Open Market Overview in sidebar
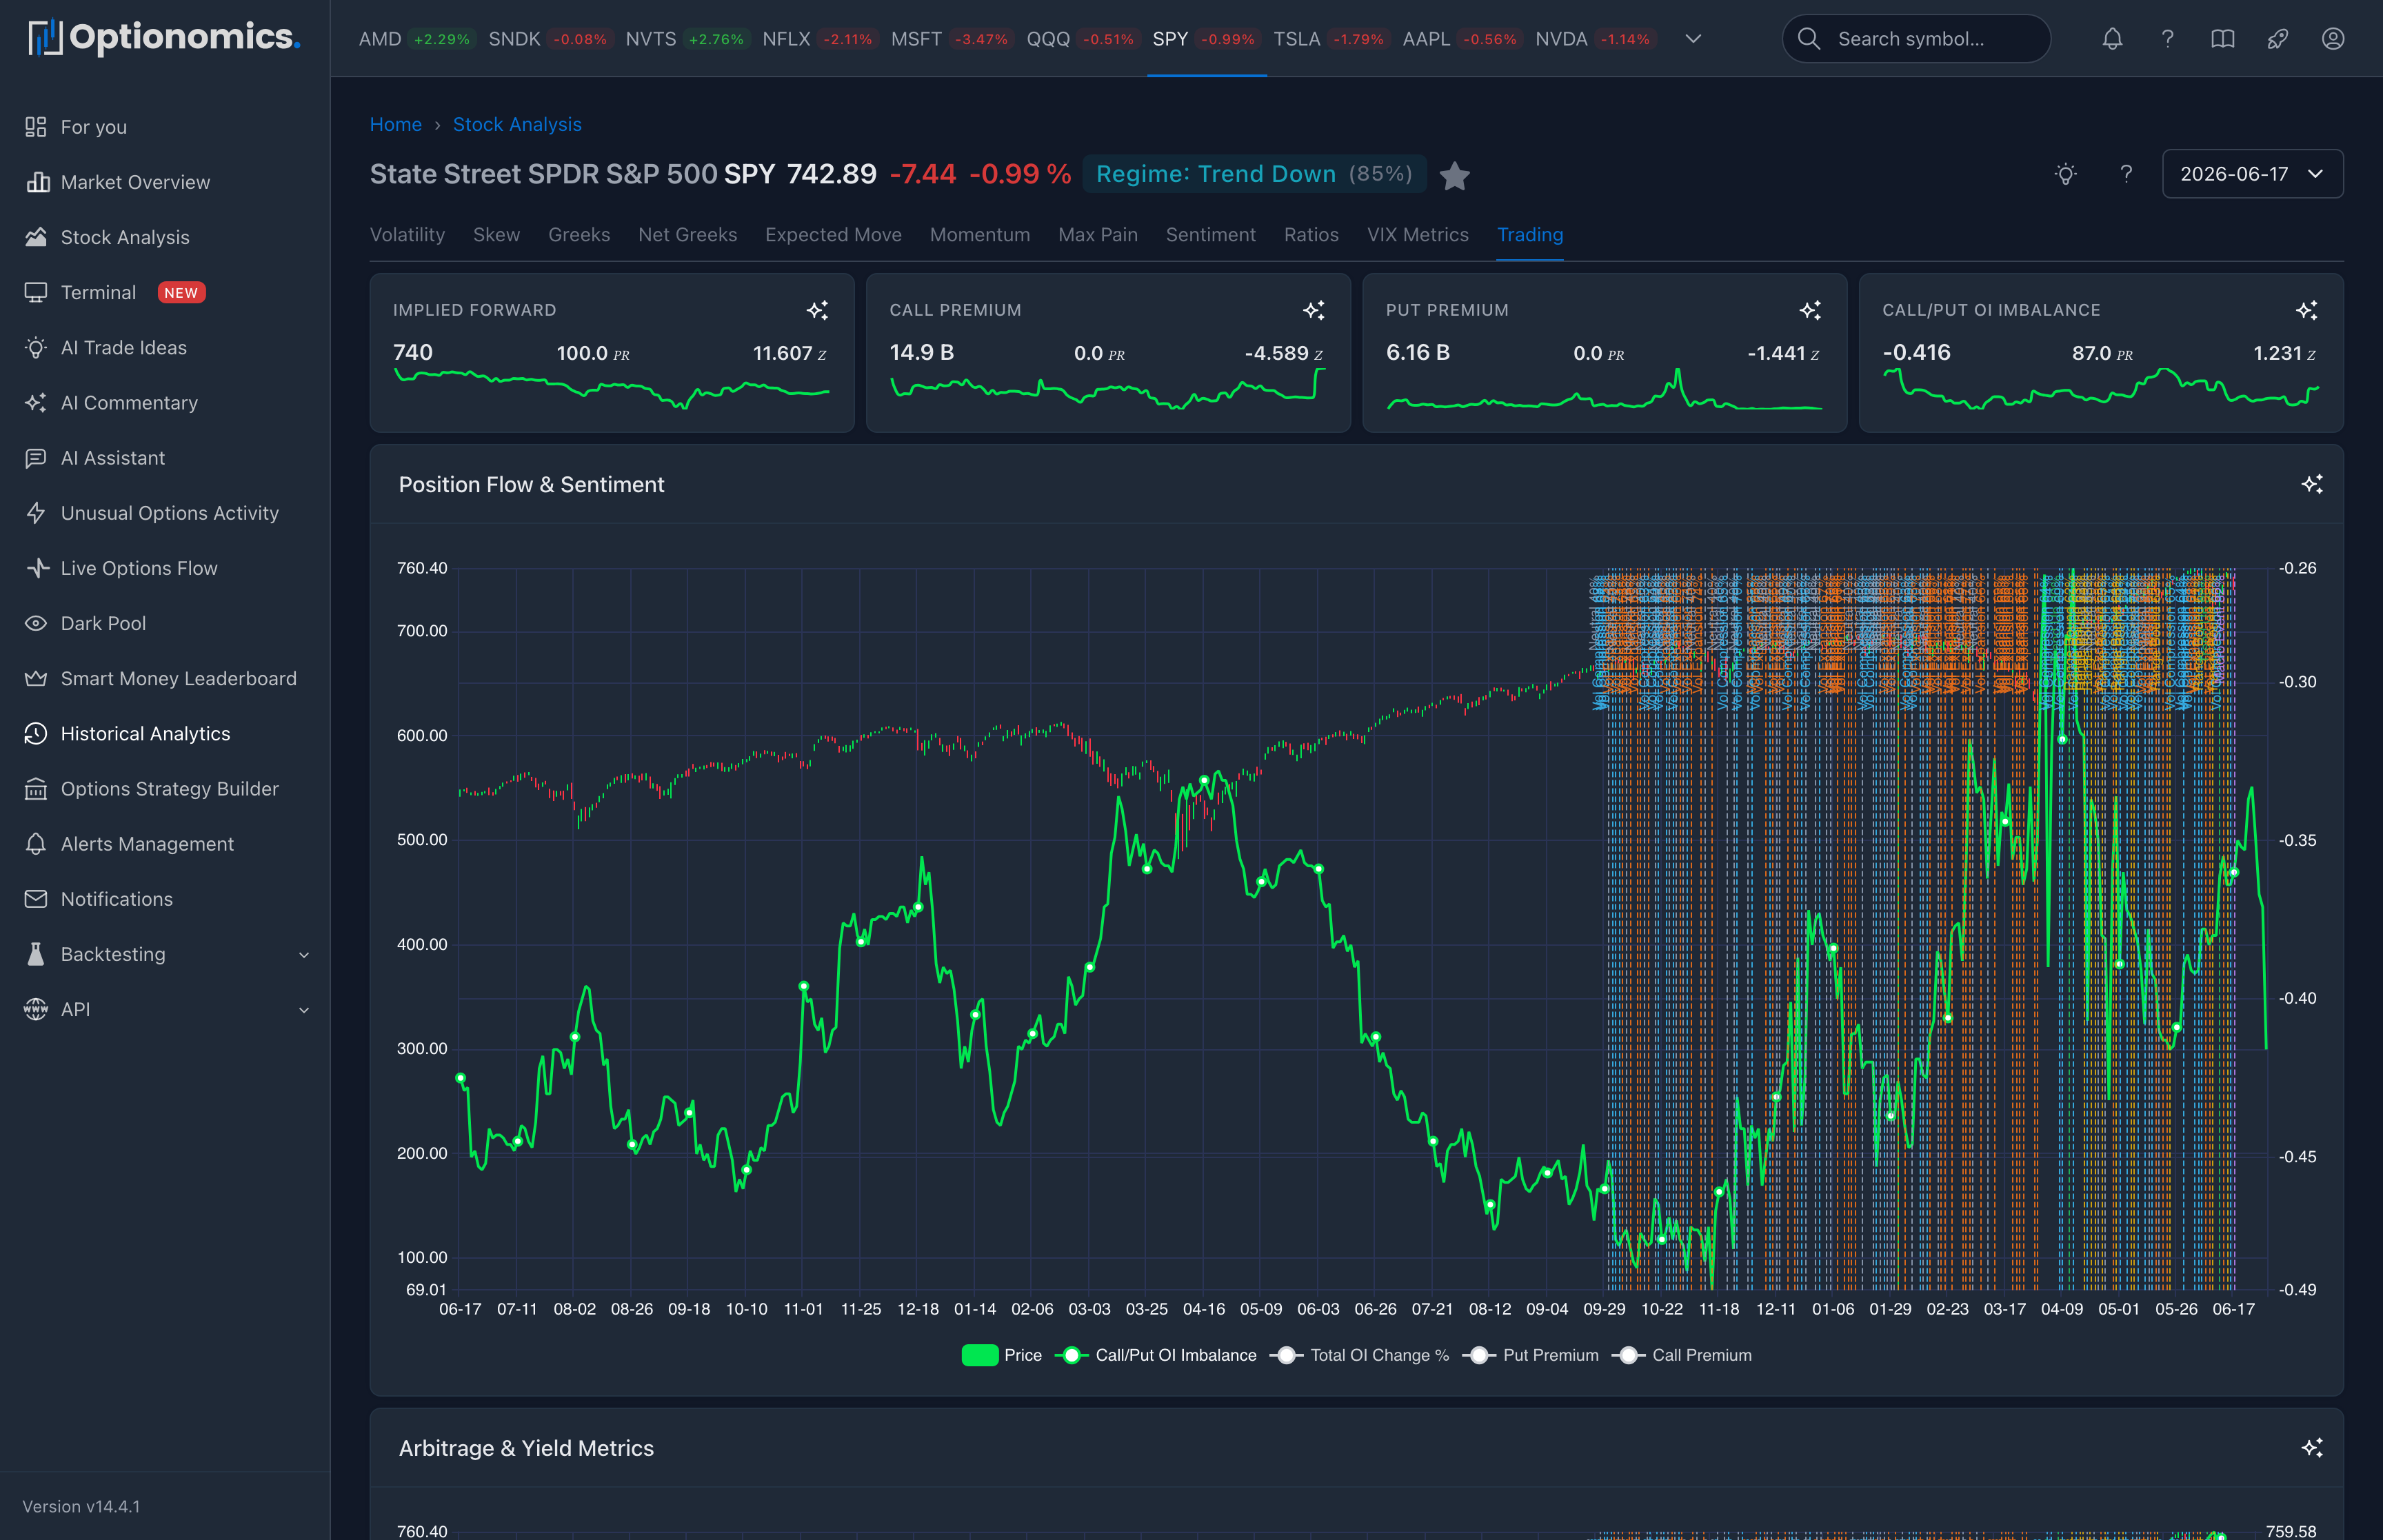This screenshot has width=2383, height=1540. click(165, 182)
